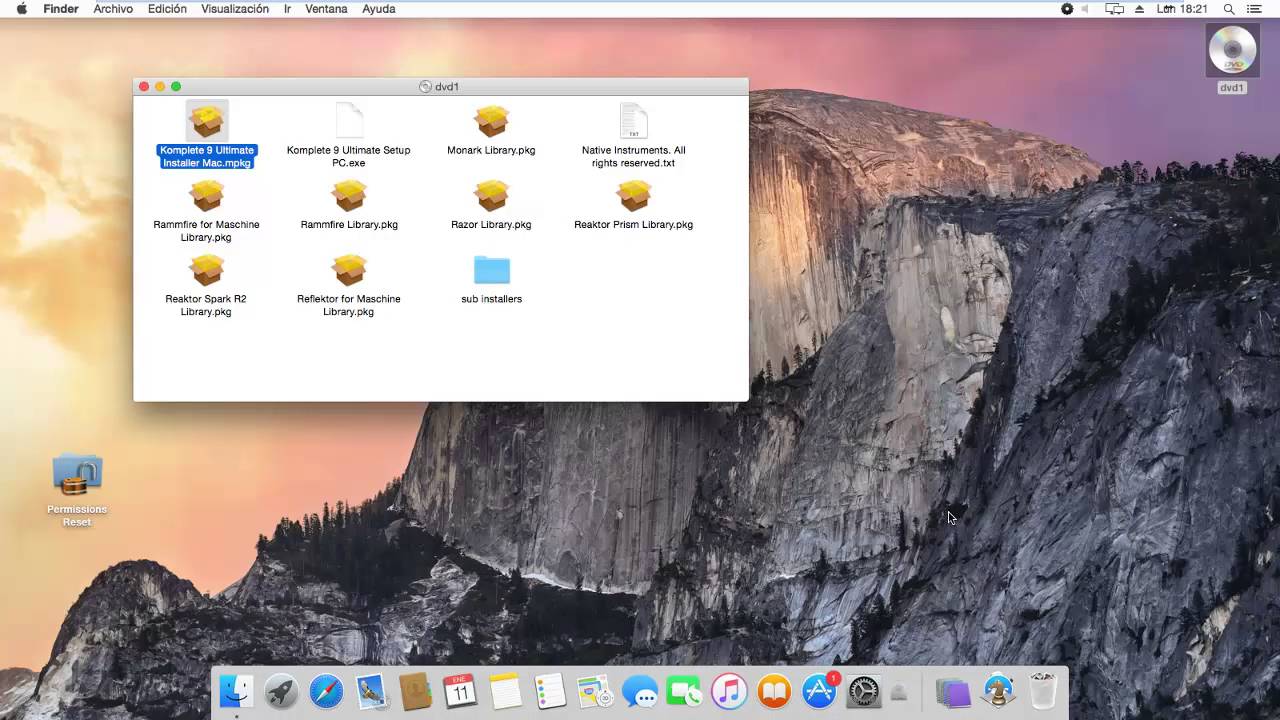Open Calendar from the Dock
Image resolution: width=1280 pixels, height=720 pixels.
pos(460,690)
